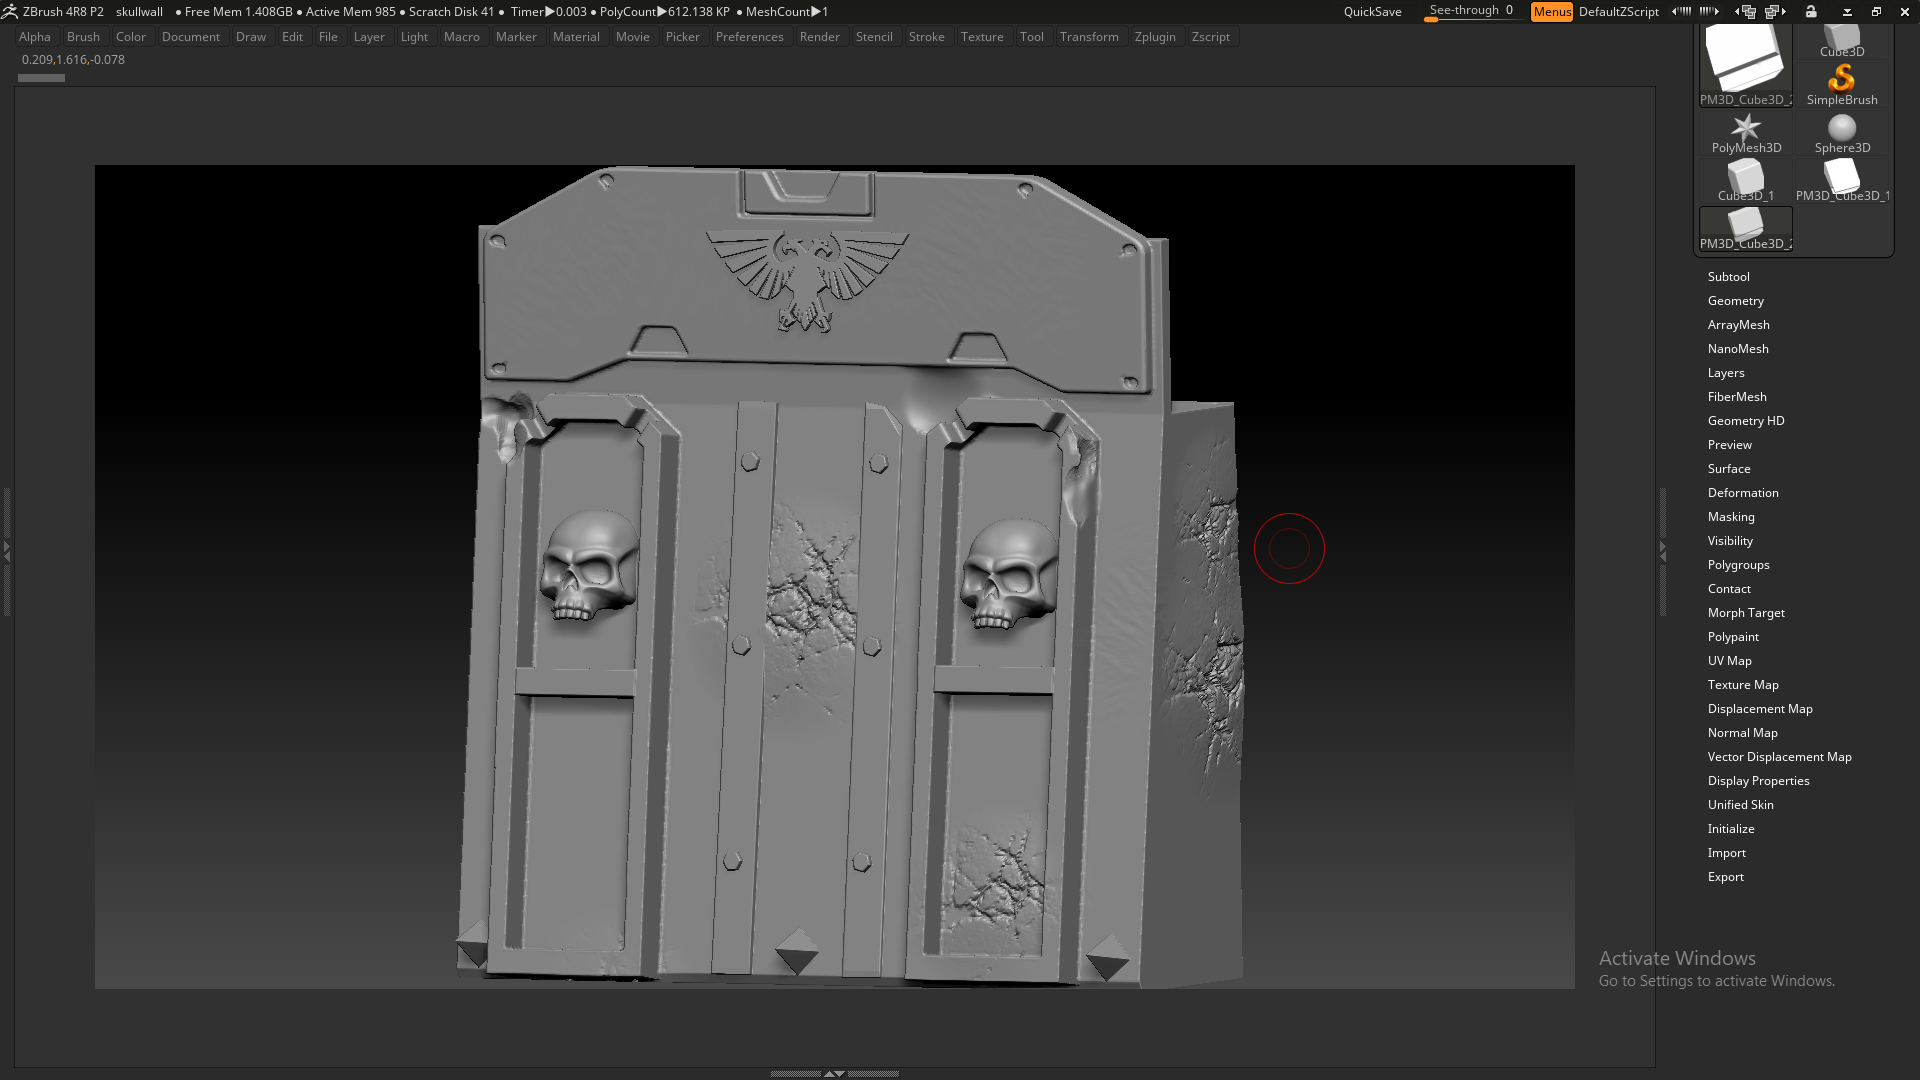Open the Texture menu
Screen dimensions: 1920x1080
click(982, 37)
